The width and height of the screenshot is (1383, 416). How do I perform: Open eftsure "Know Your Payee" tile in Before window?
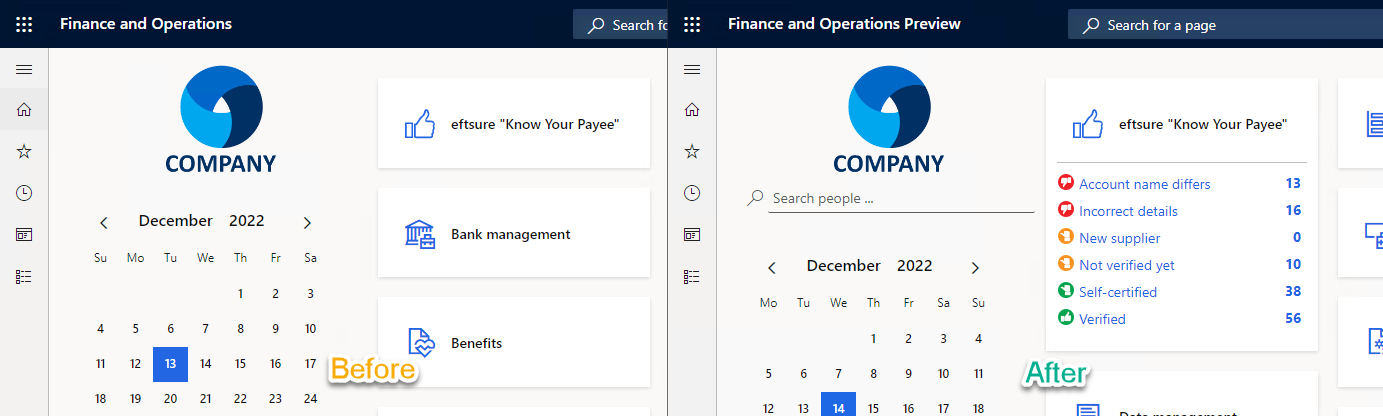(514, 124)
